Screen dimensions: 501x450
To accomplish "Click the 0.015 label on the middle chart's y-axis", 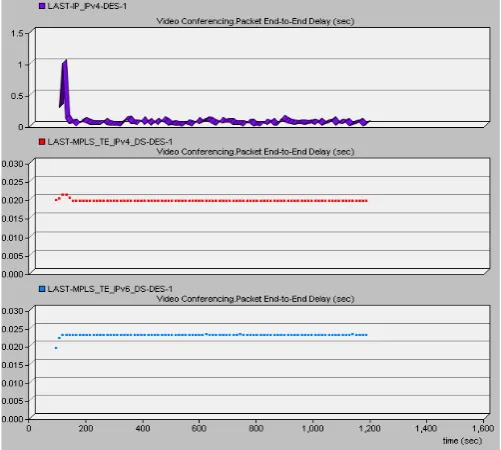I will [x=13, y=219].
